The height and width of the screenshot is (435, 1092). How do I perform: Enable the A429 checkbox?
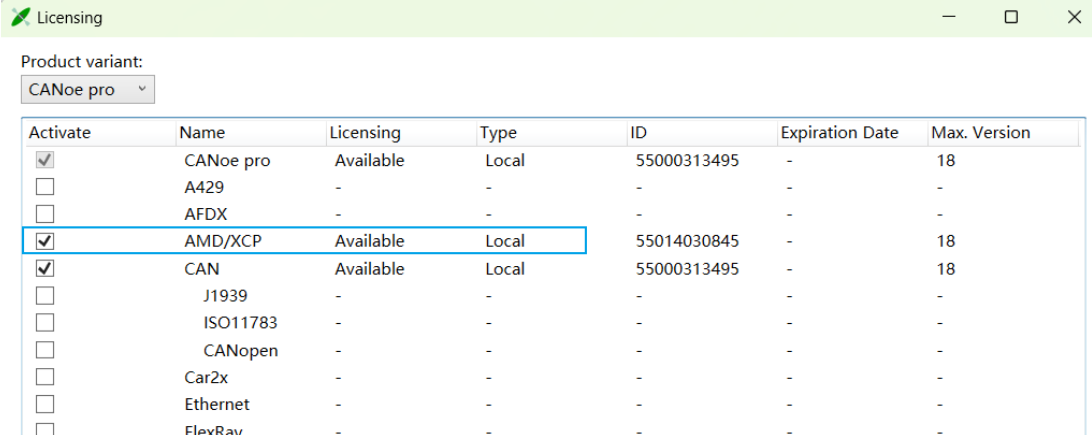pyautogui.click(x=45, y=187)
